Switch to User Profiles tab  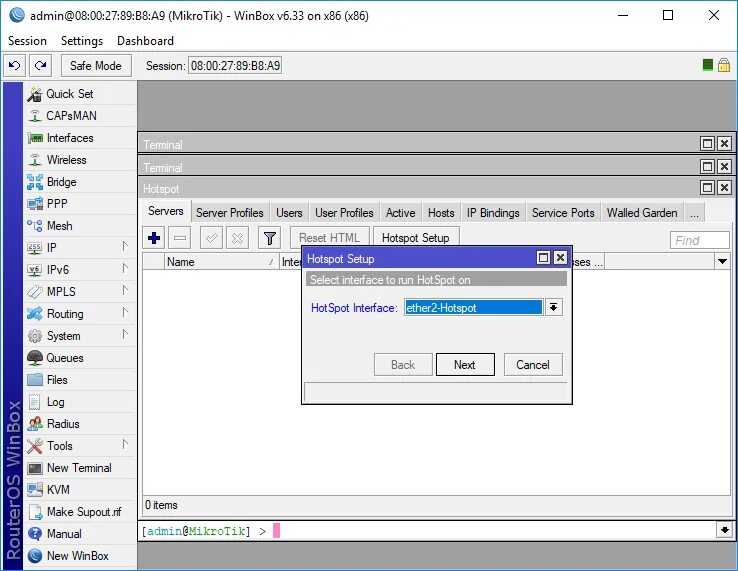[344, 213]
